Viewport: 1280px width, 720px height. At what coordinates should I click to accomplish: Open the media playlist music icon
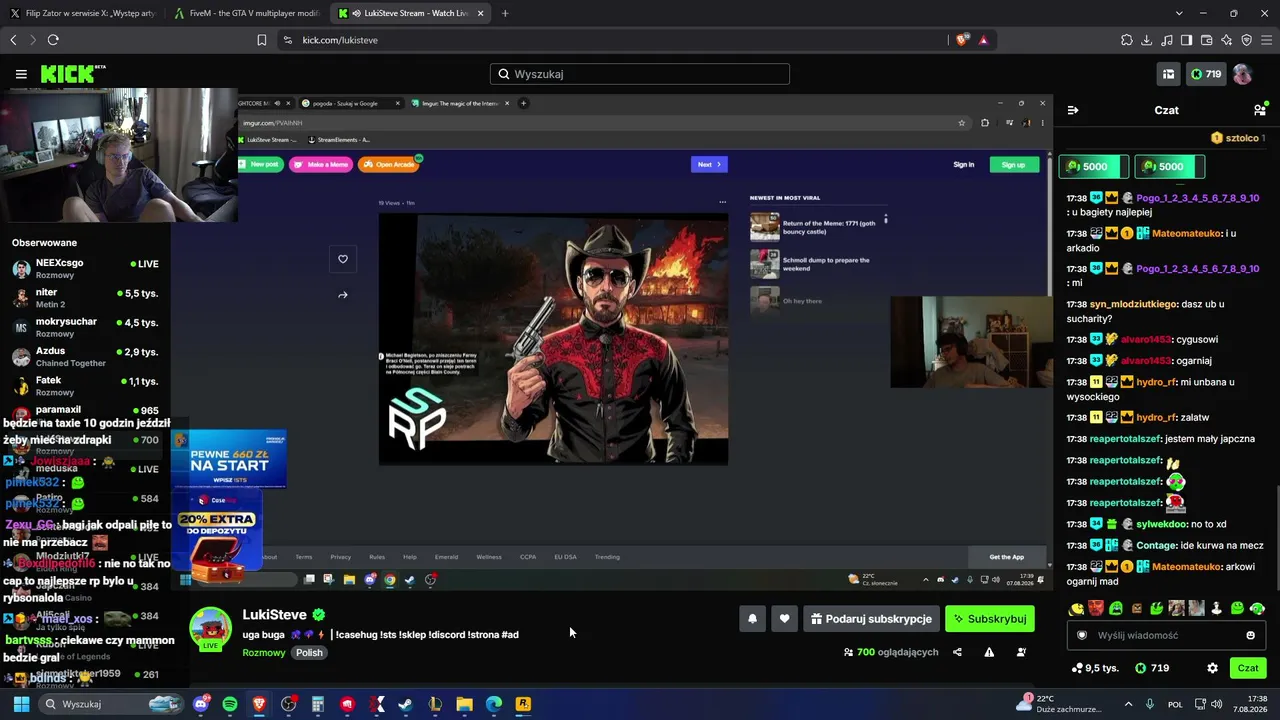pos(1167,40)
